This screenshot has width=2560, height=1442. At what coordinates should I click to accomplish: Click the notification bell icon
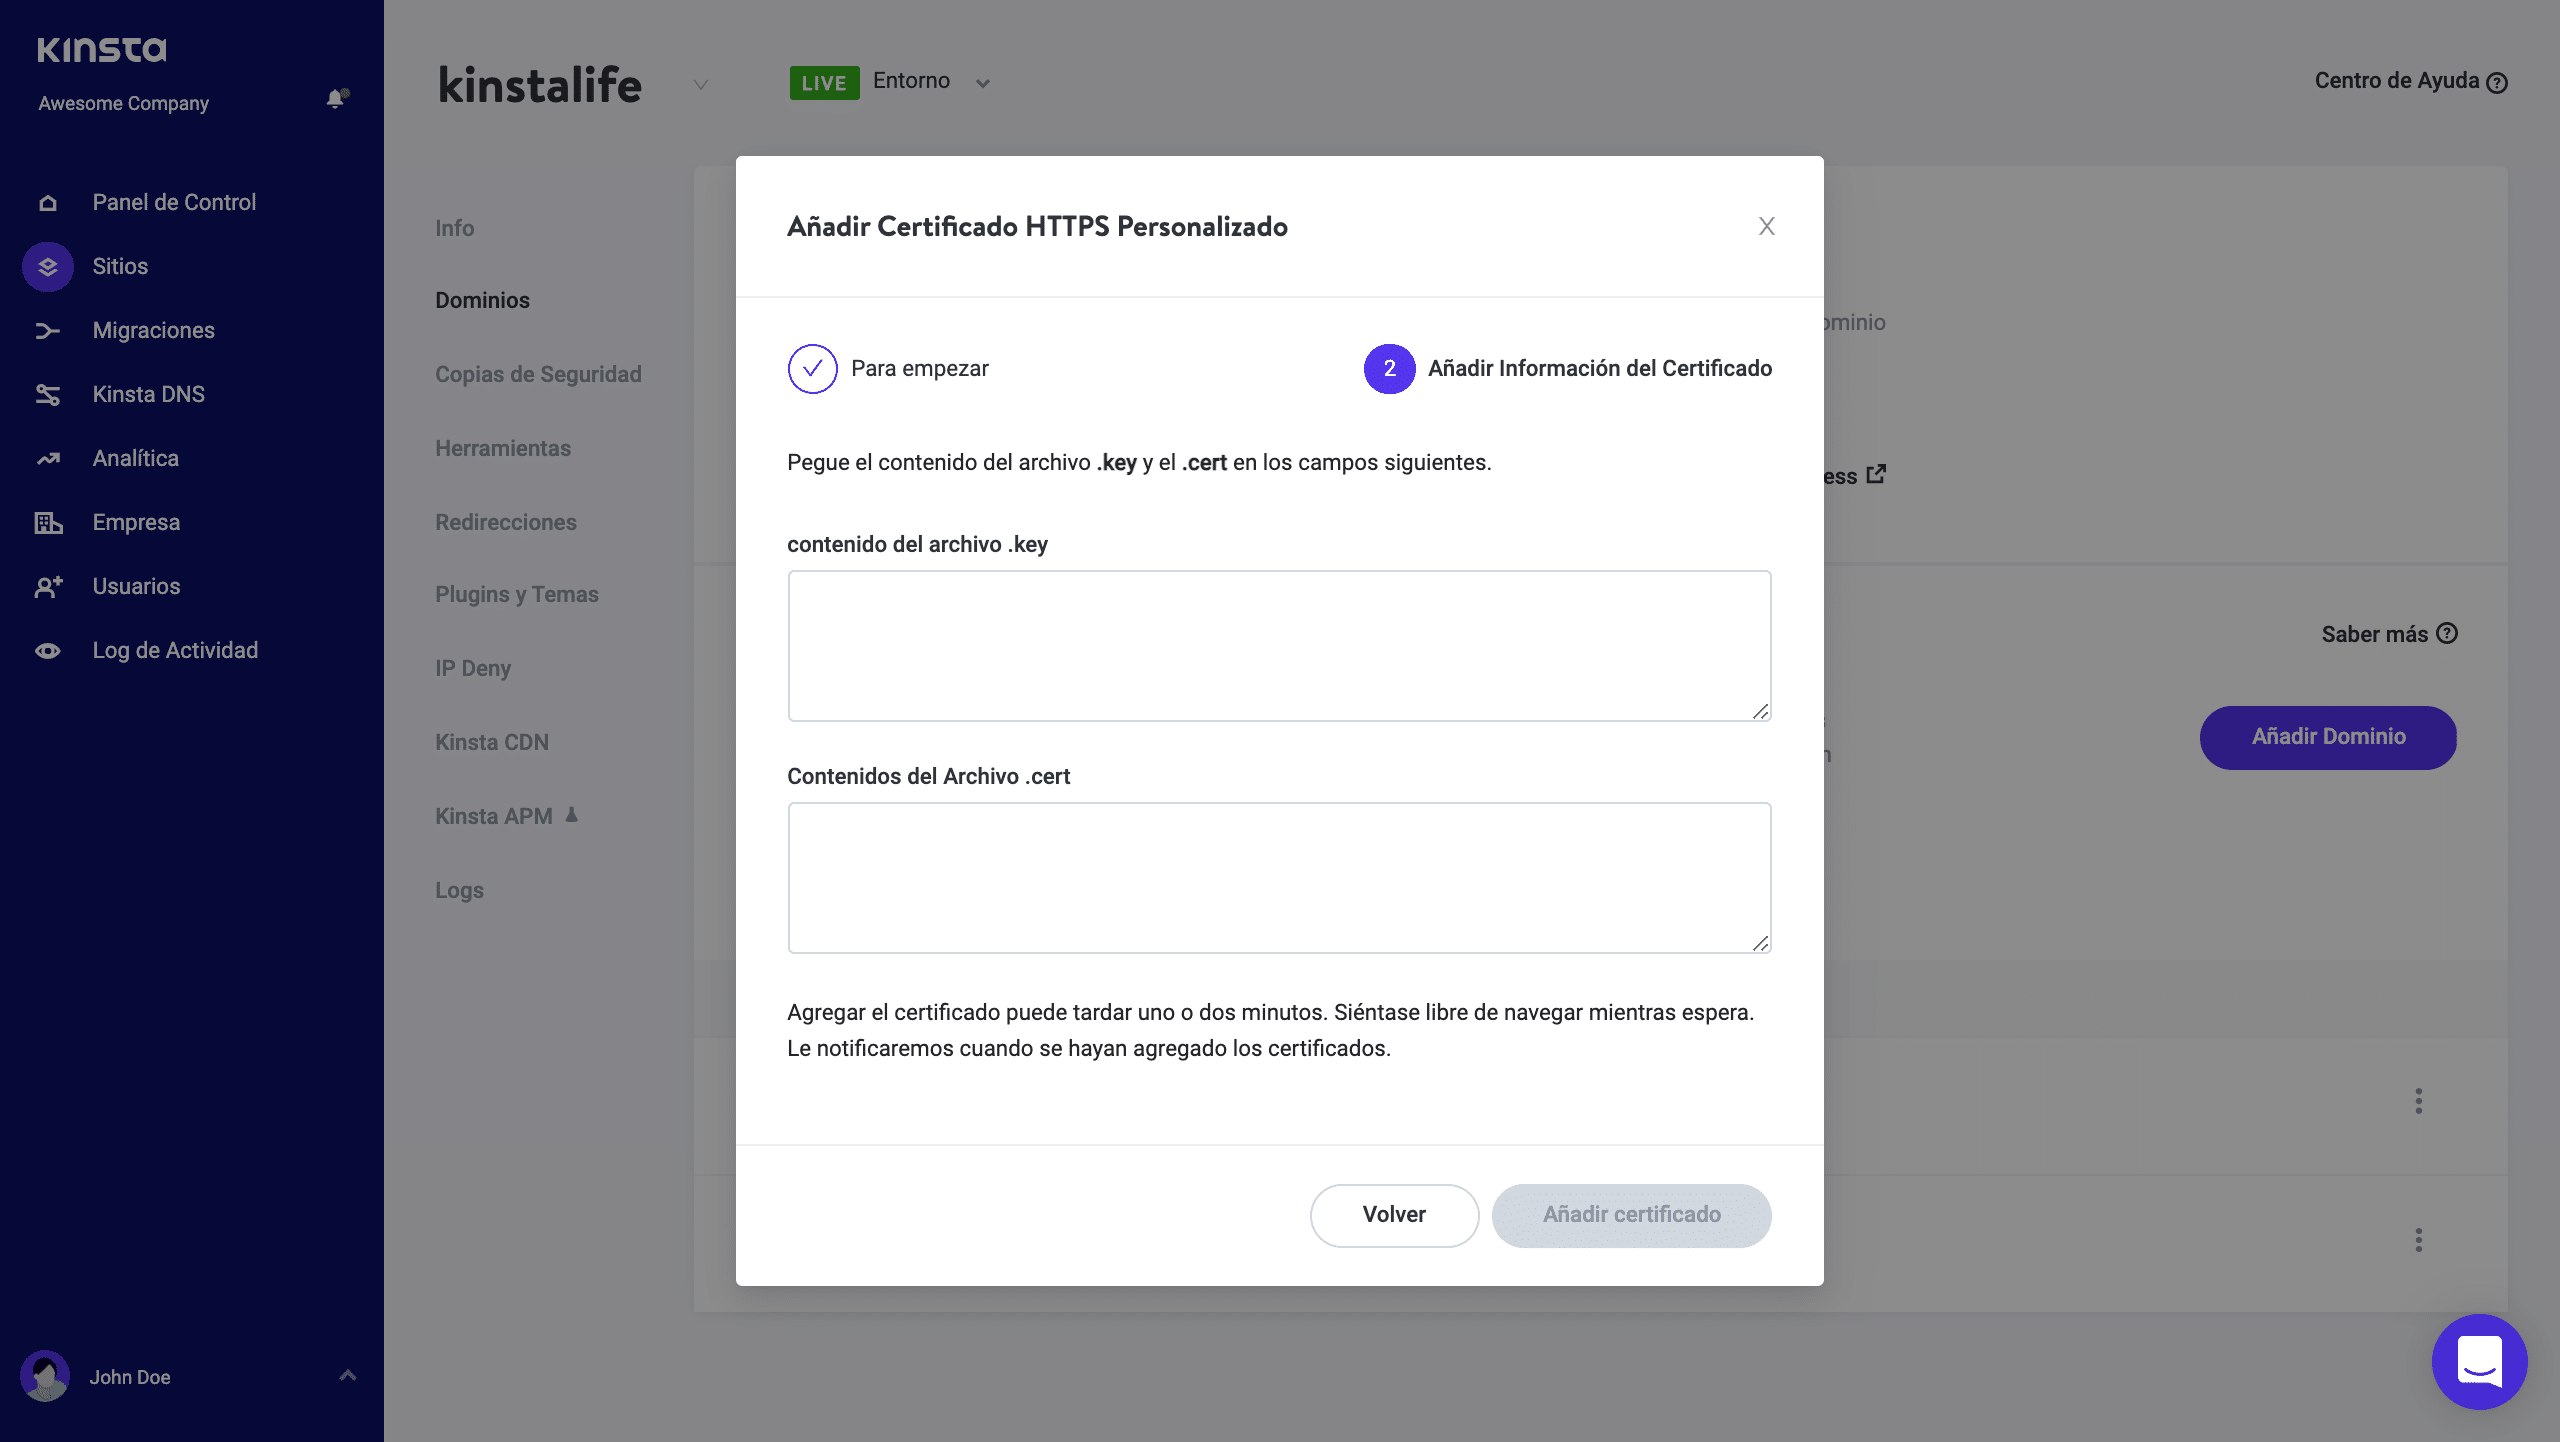click(x=336, y=99)
